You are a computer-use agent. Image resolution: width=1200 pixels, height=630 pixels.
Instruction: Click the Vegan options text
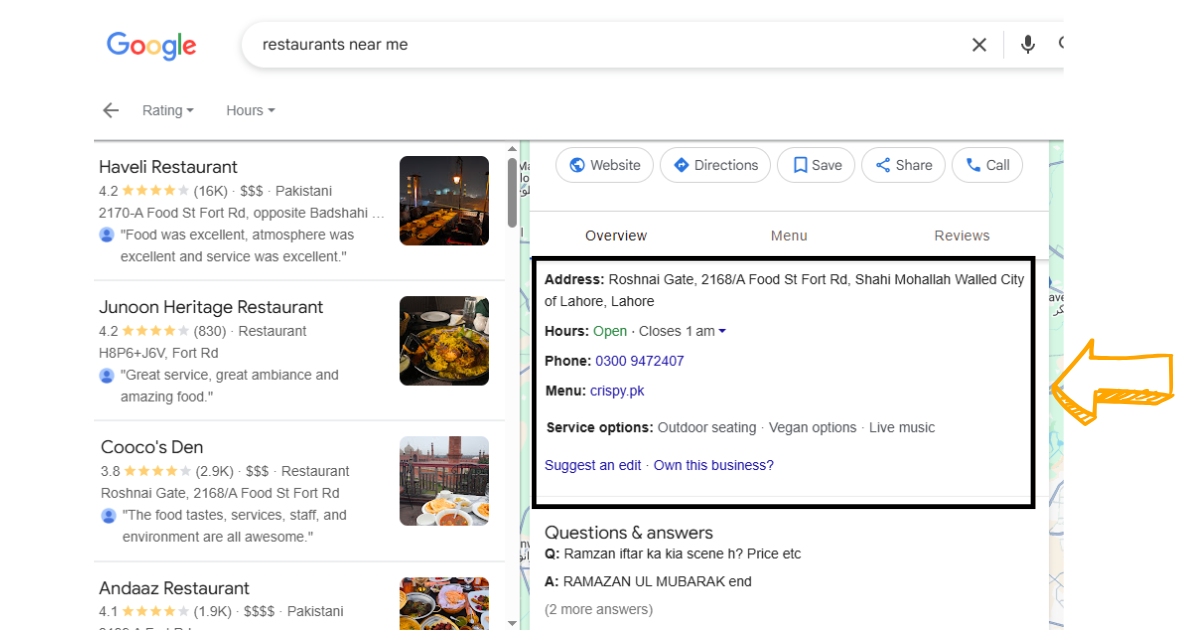pyautogui.click(x=813, y=427)
